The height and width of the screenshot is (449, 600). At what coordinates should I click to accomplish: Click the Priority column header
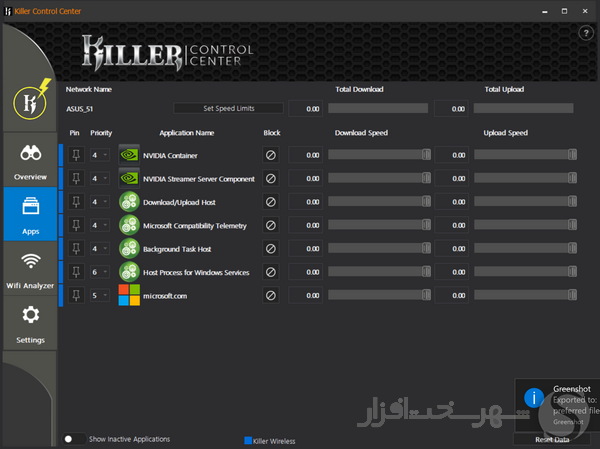101,133
